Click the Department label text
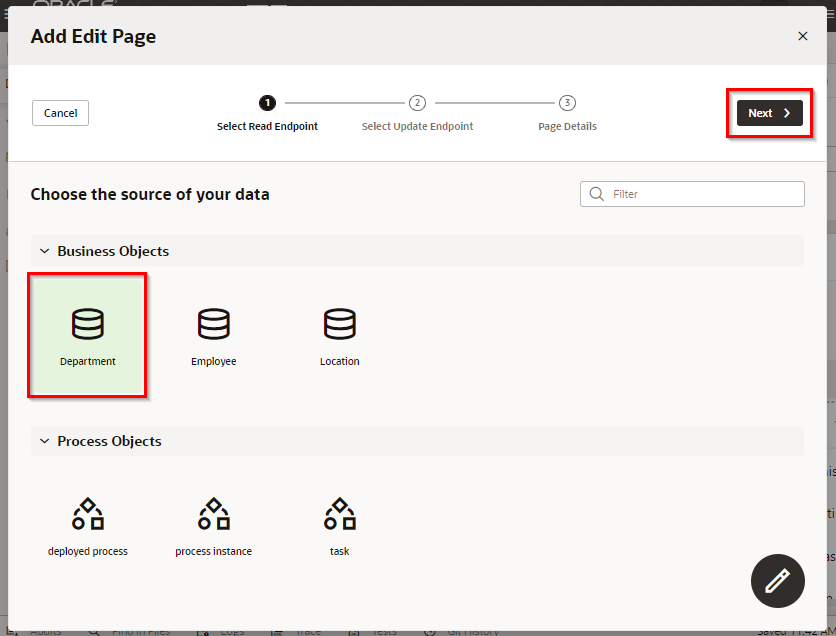This screenshot has height=636, width=836. coord(88,362)
